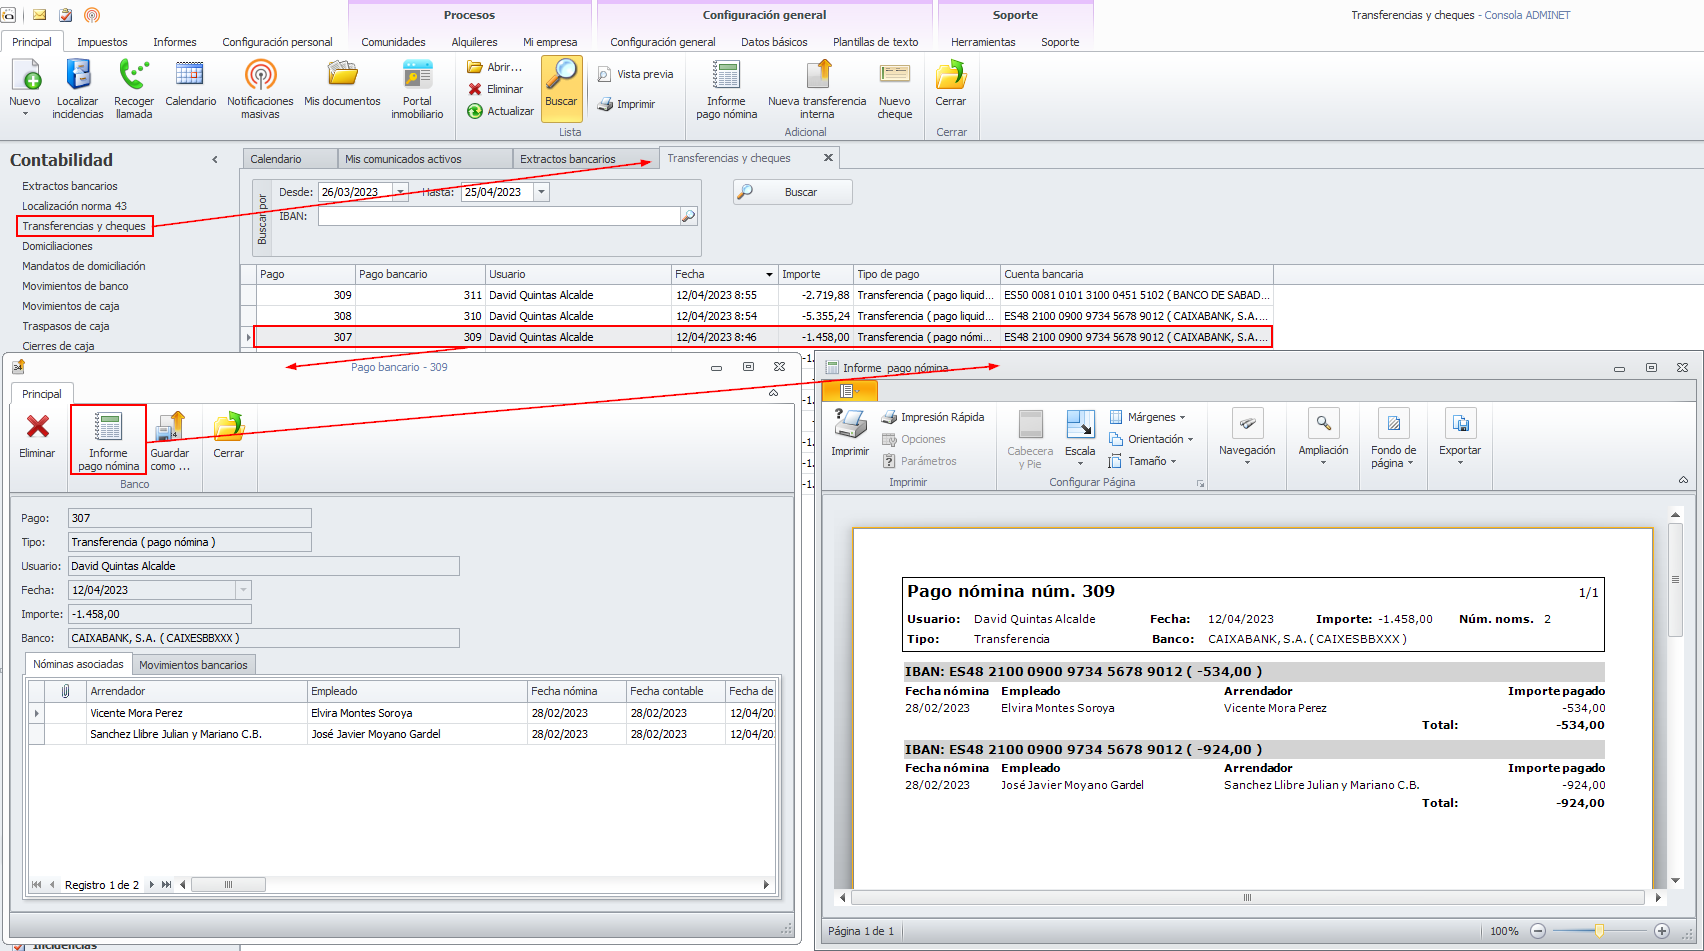The image size is (1704, 951).
Task: Open Notificaciones masivas tool
Action: (260, 76)
